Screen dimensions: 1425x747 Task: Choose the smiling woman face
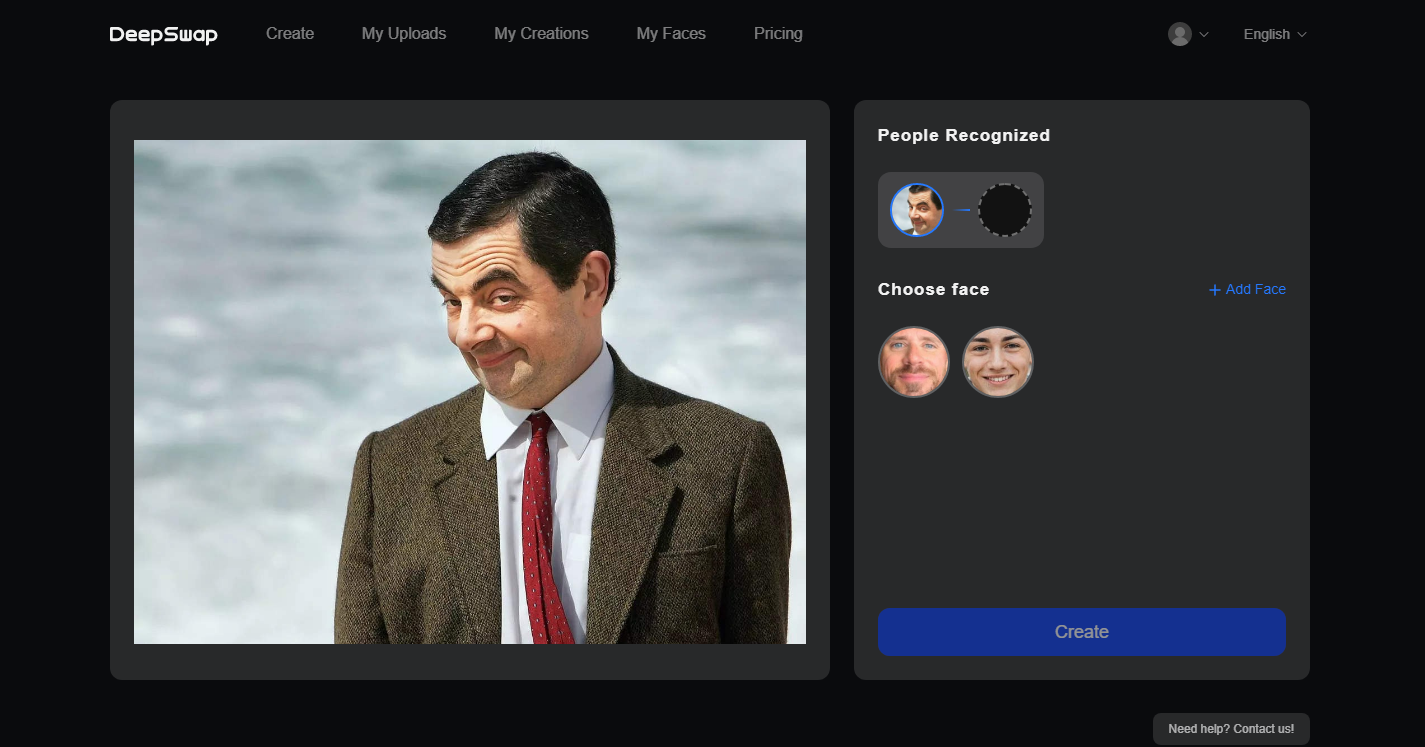[997, 362]
